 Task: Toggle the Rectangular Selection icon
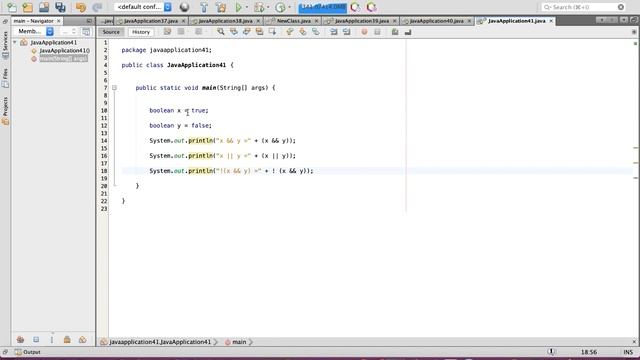tap(272, 32)
